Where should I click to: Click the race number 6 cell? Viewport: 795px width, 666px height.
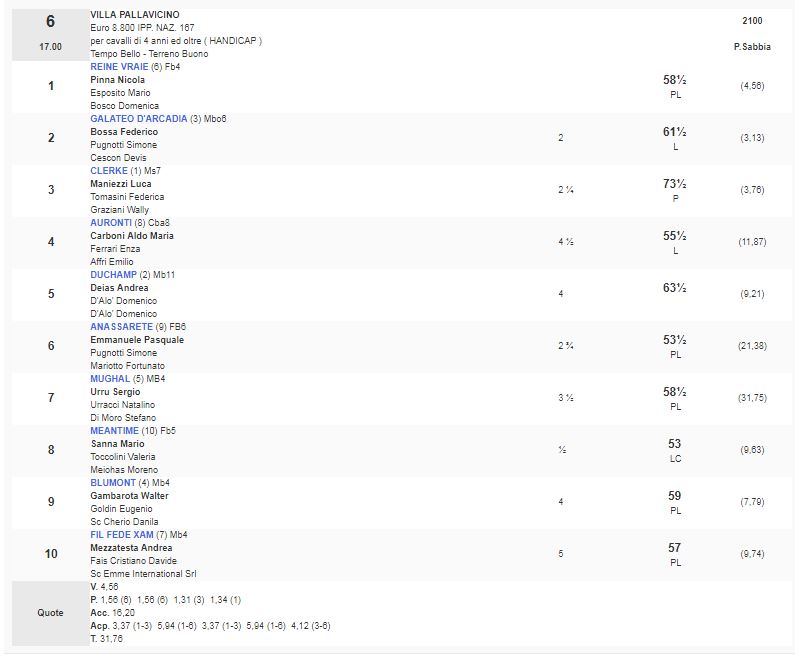[50, 21]
